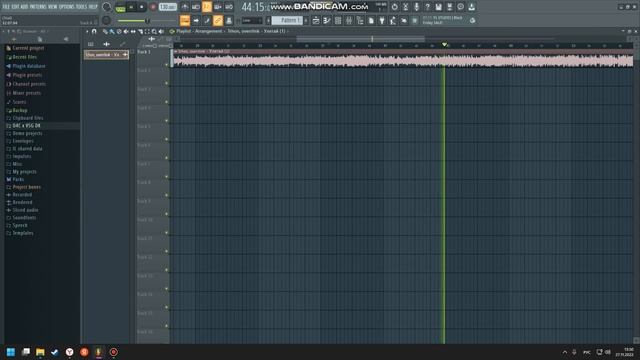
Task: Open the content library download icon
Action: (471, 7)
